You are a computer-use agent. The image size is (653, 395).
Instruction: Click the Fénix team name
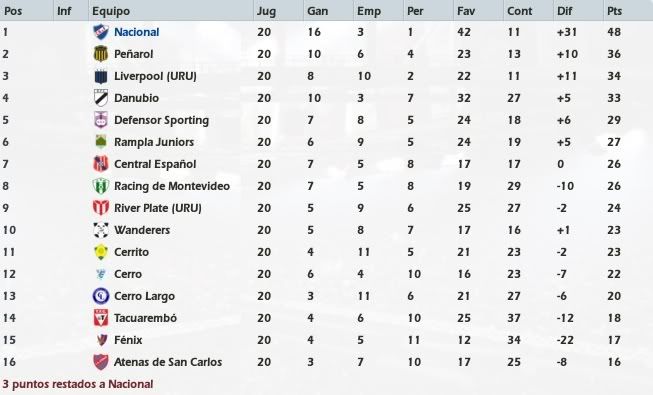pos(128,340)
